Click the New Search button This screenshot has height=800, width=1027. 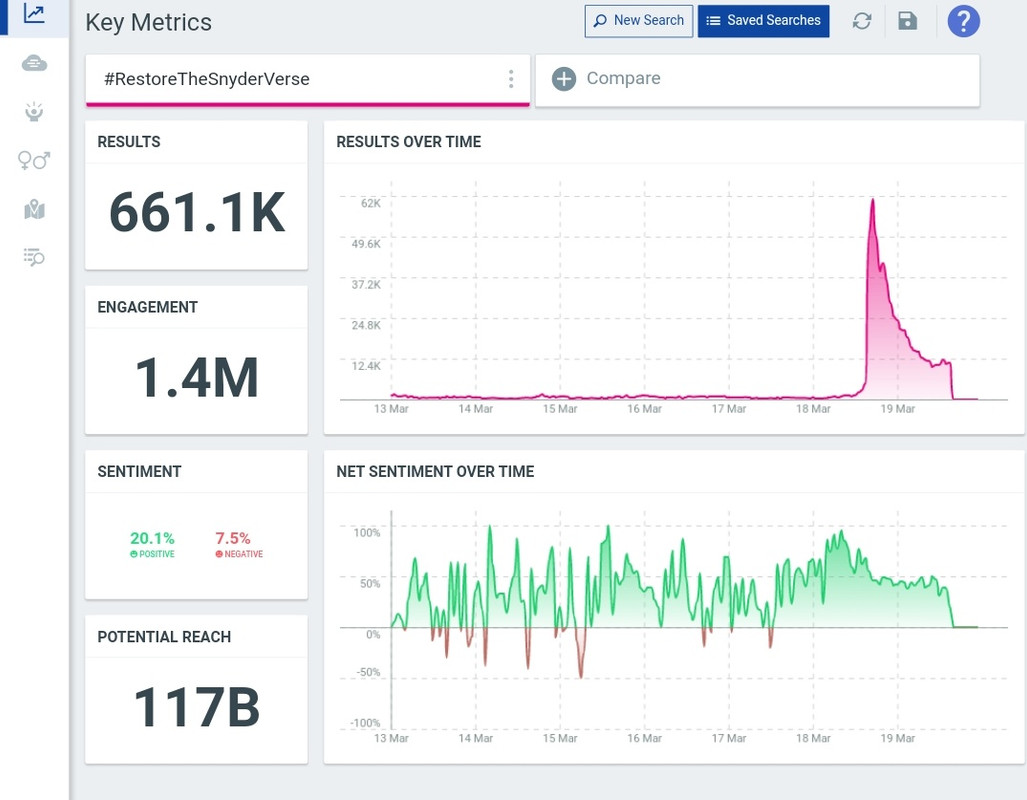639,21
